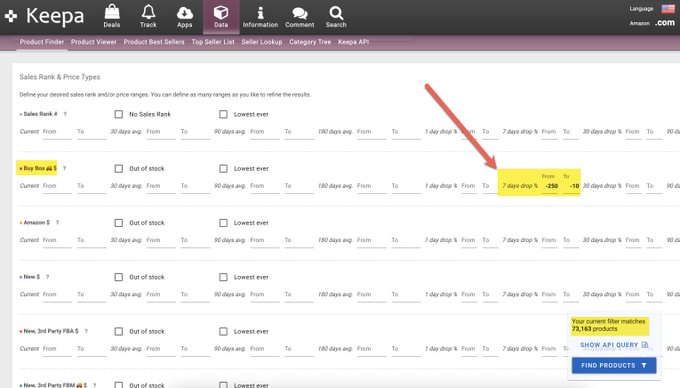Image resolution: width=680 pixels, height=388 pixels.
Task: Switch to Top Seller List tab
Action: [213, 42]
